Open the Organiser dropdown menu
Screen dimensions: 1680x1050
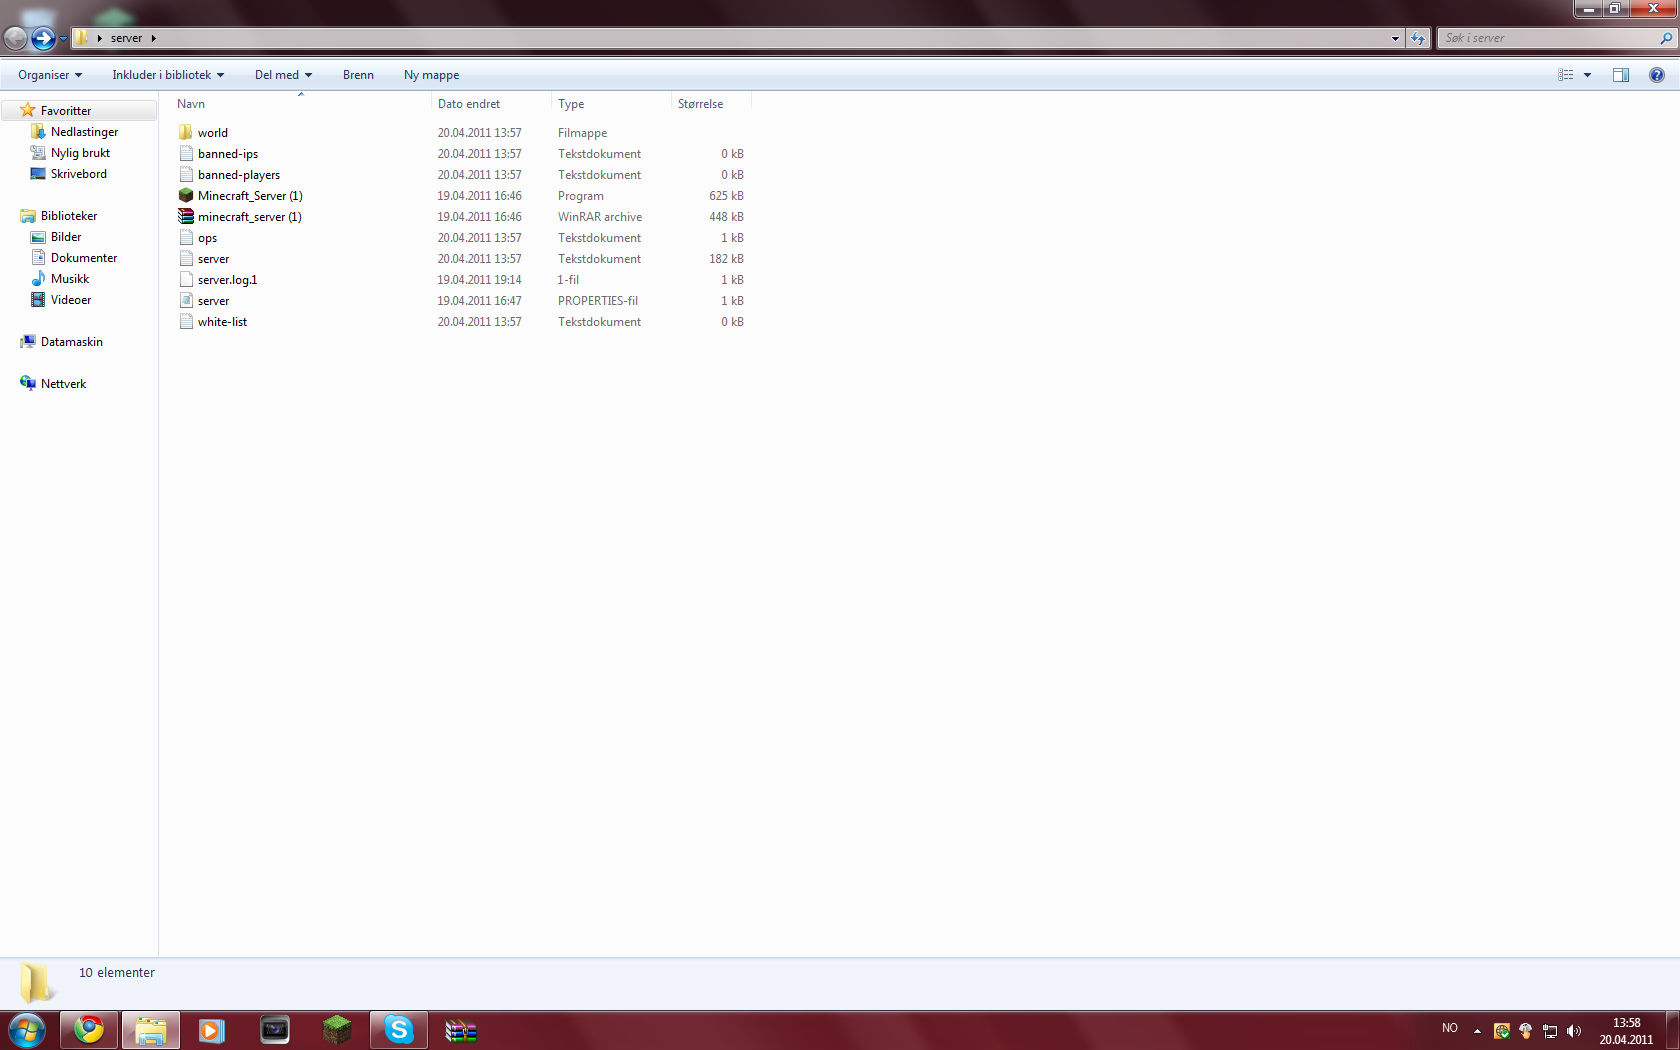[x=50, y=75]
